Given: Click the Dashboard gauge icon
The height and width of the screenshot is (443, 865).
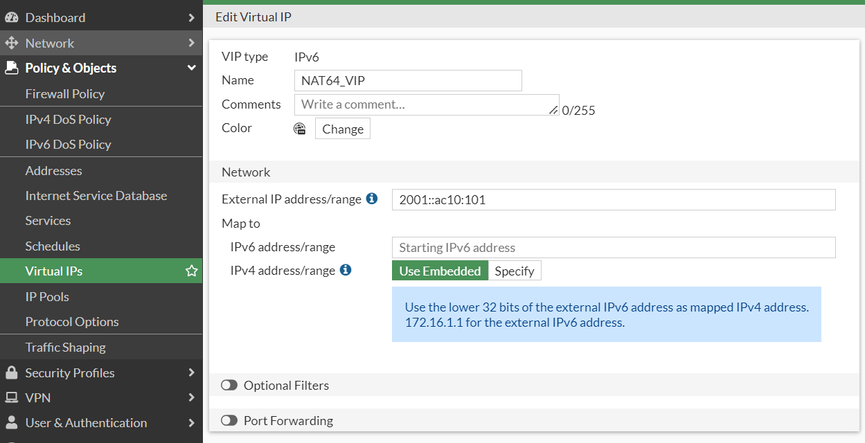Looking at the screenshot, I should (12, 17).
